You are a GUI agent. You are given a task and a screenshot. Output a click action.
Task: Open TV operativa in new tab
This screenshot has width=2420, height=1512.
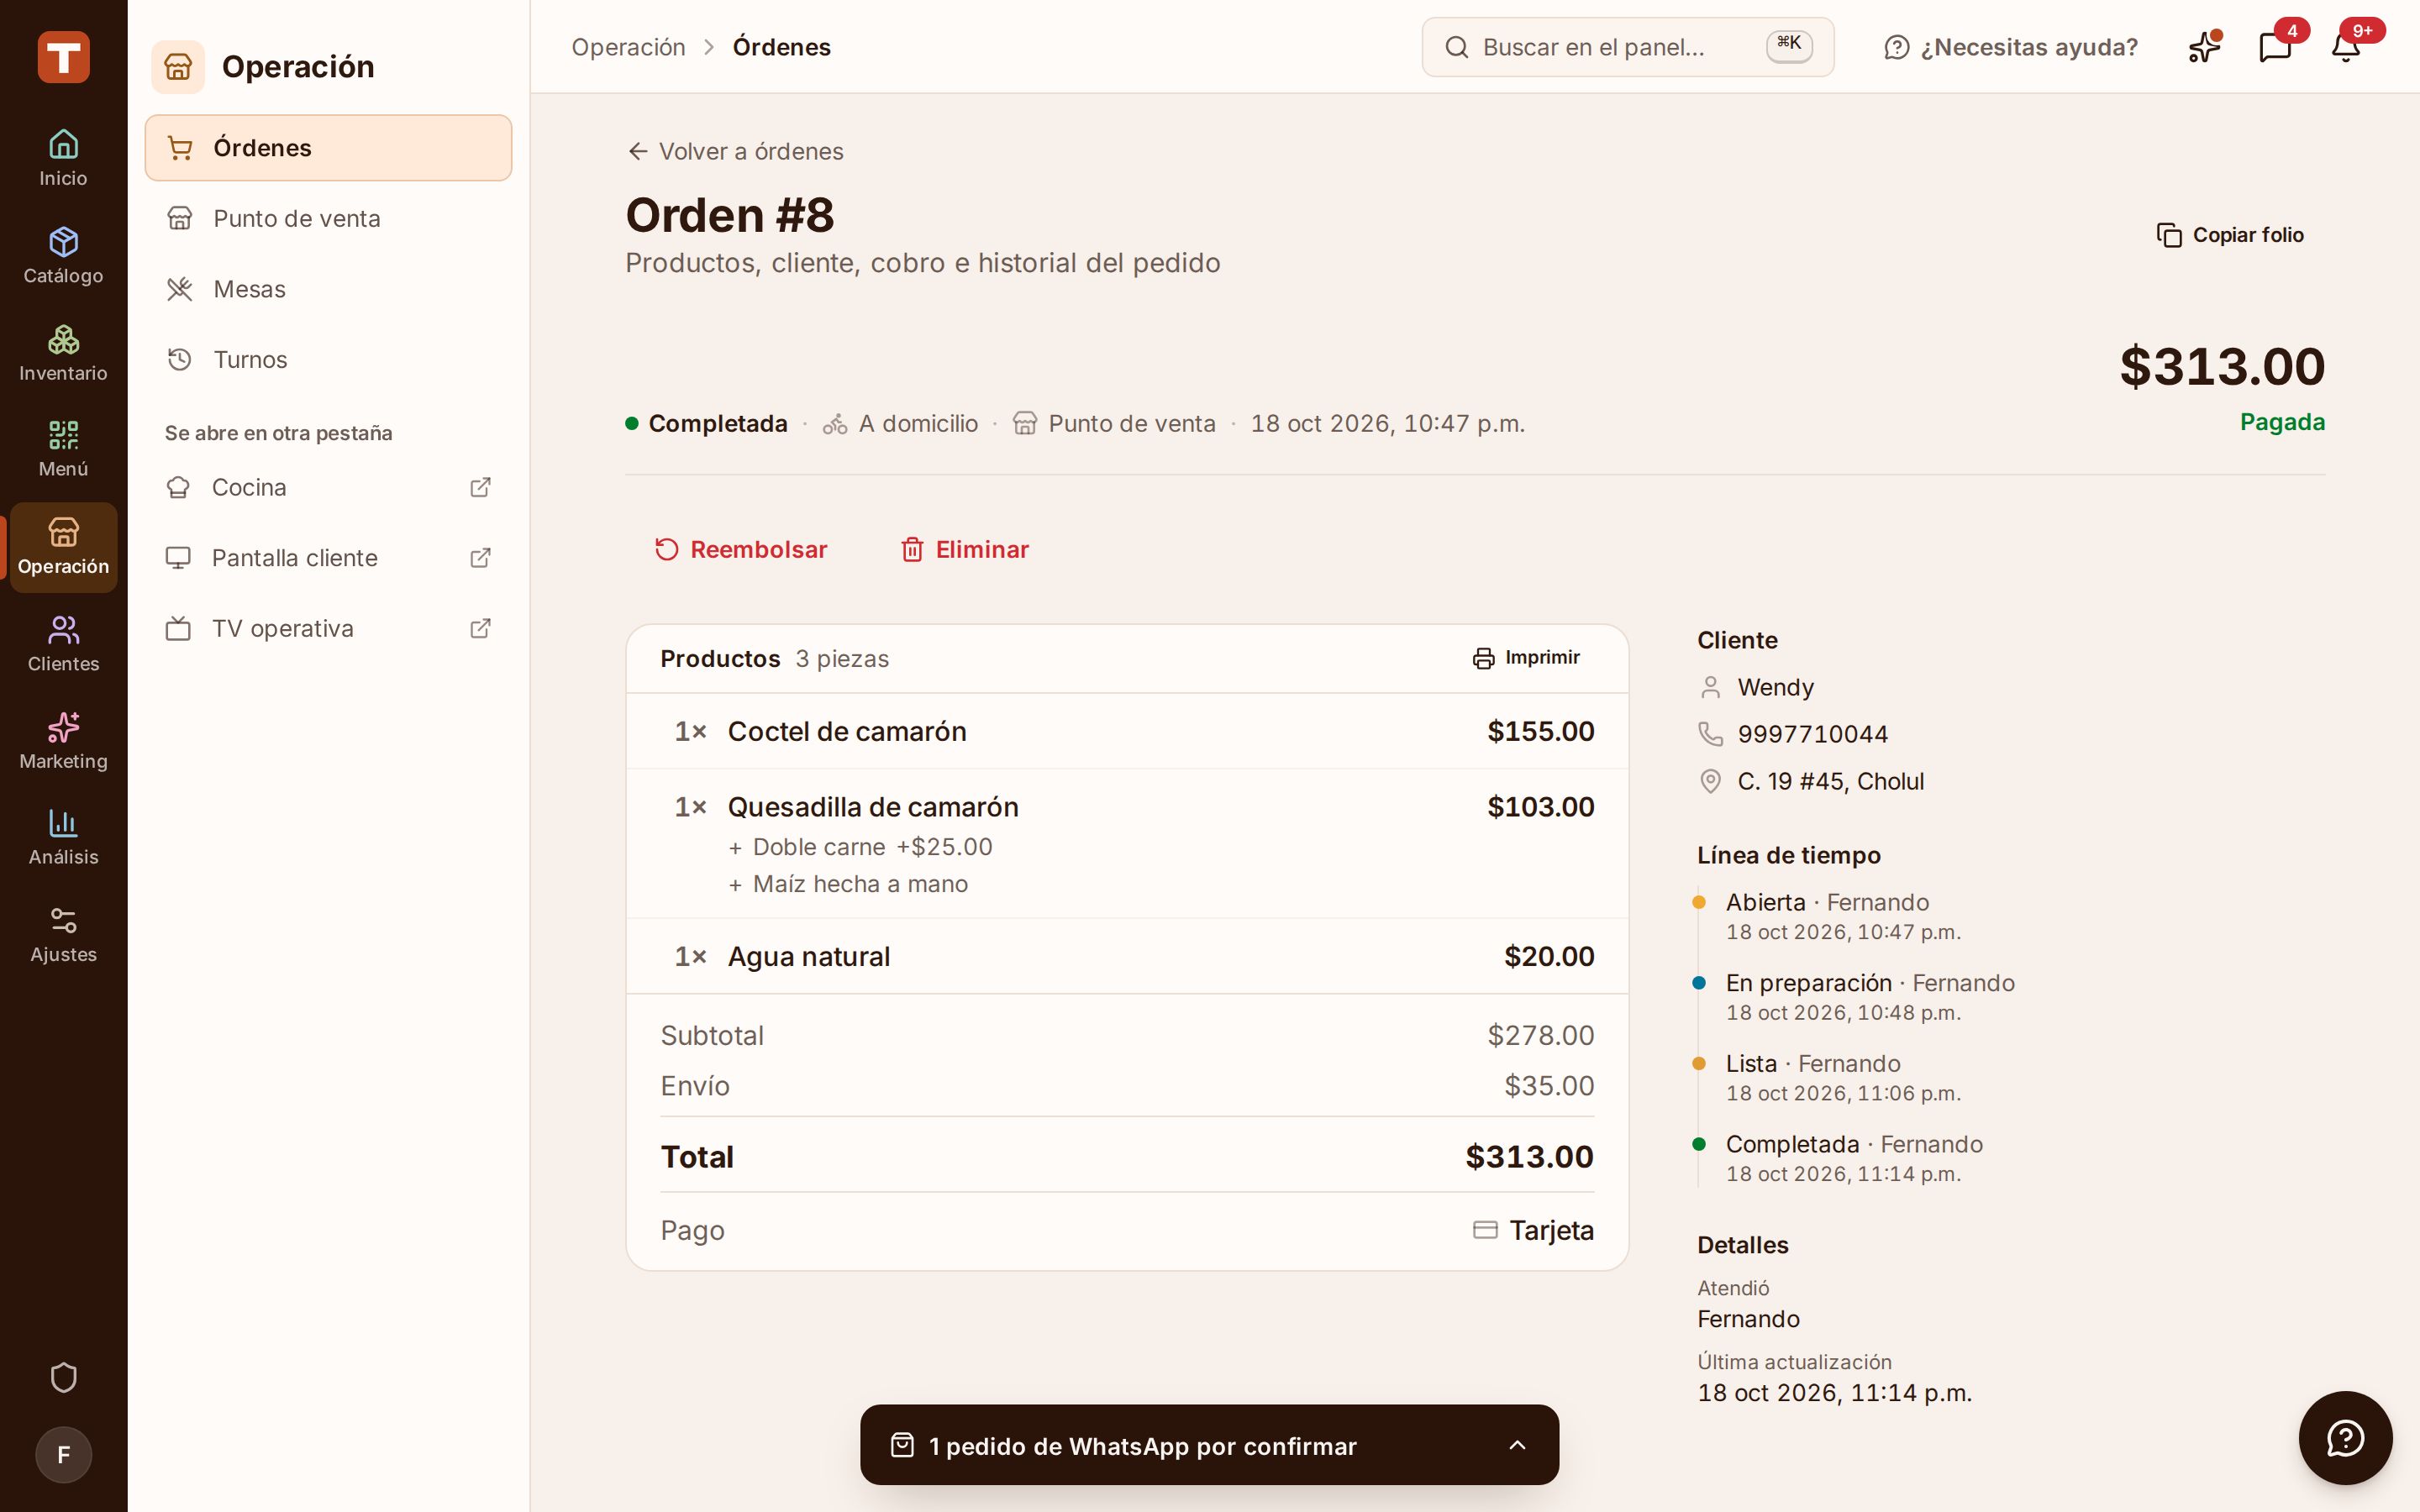(328, 628)
